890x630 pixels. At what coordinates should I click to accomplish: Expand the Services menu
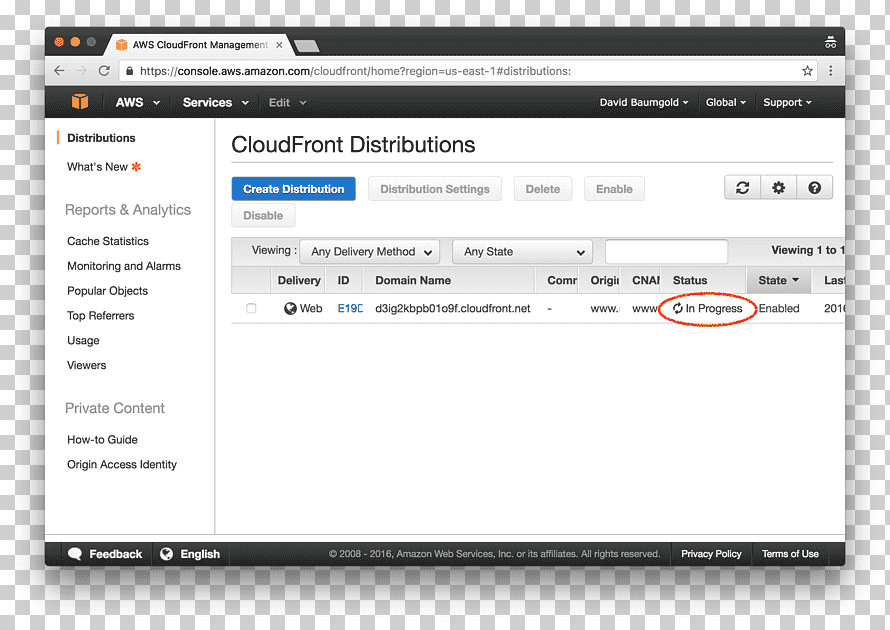pyautogui.click(x=216, y=103)
